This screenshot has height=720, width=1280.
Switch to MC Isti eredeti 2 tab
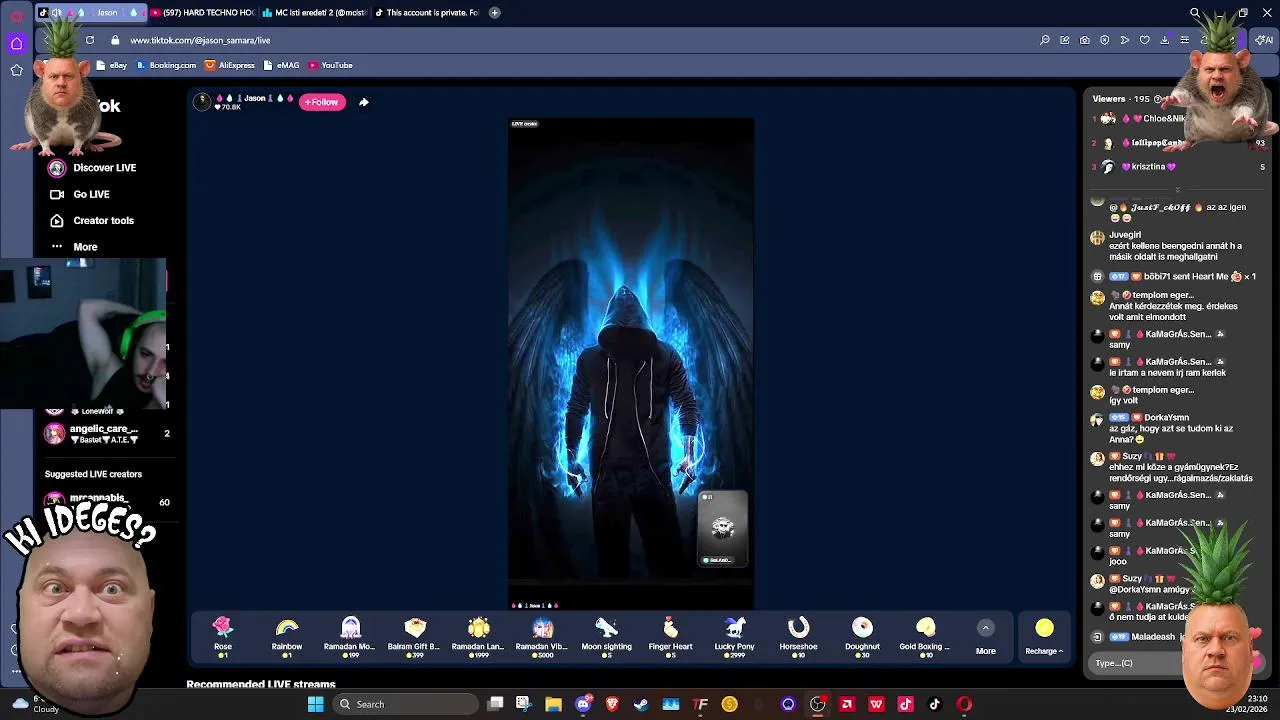coord(313,13)
